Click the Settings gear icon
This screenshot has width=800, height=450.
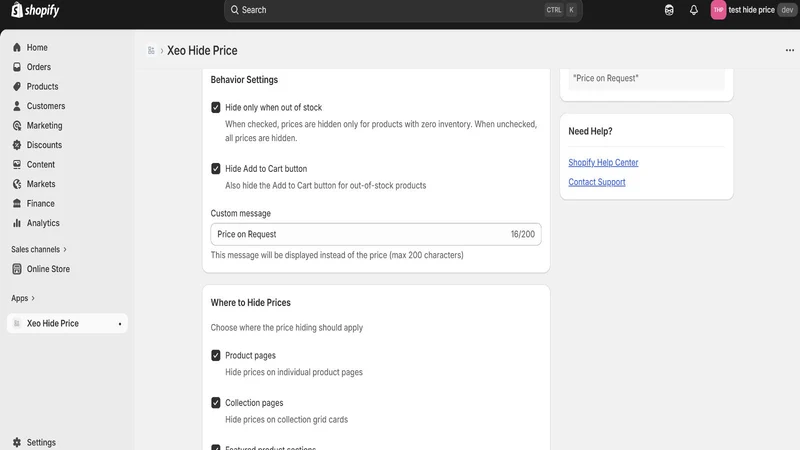[x=17, y=442]
